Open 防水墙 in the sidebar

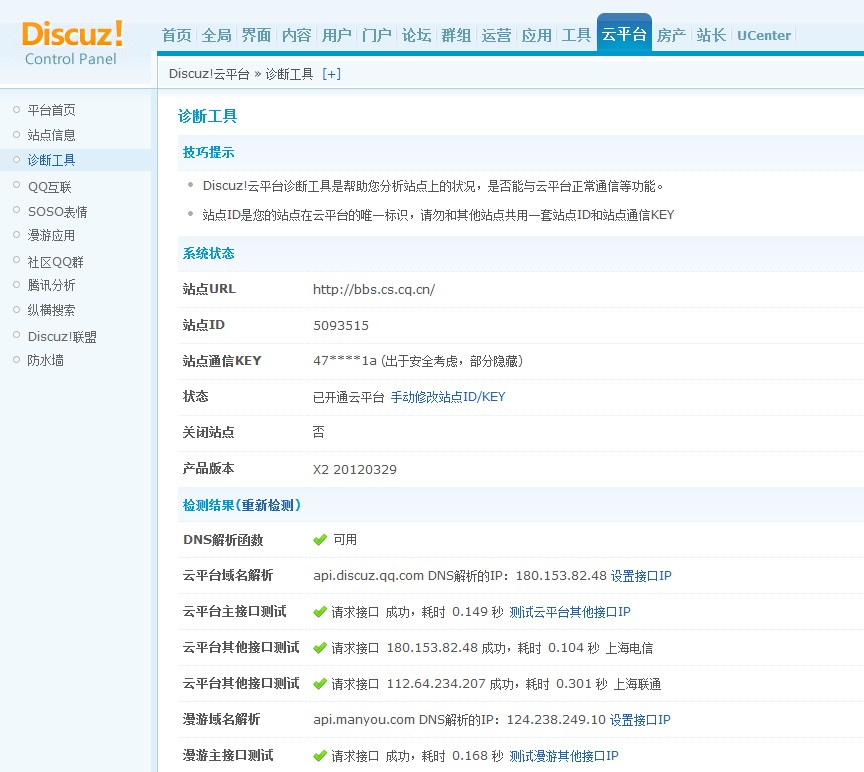click(x=46, y=360)
